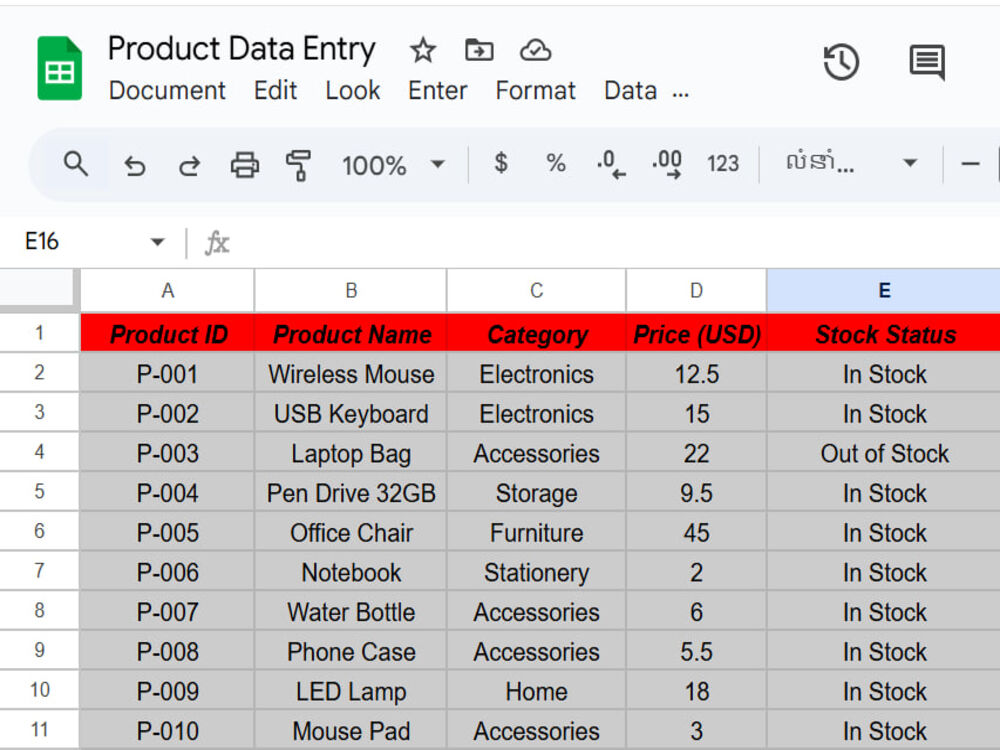This screenshot has height=750, width=1000.
Task: Star the Product Data Entry document
Action: tap(423, 50)
